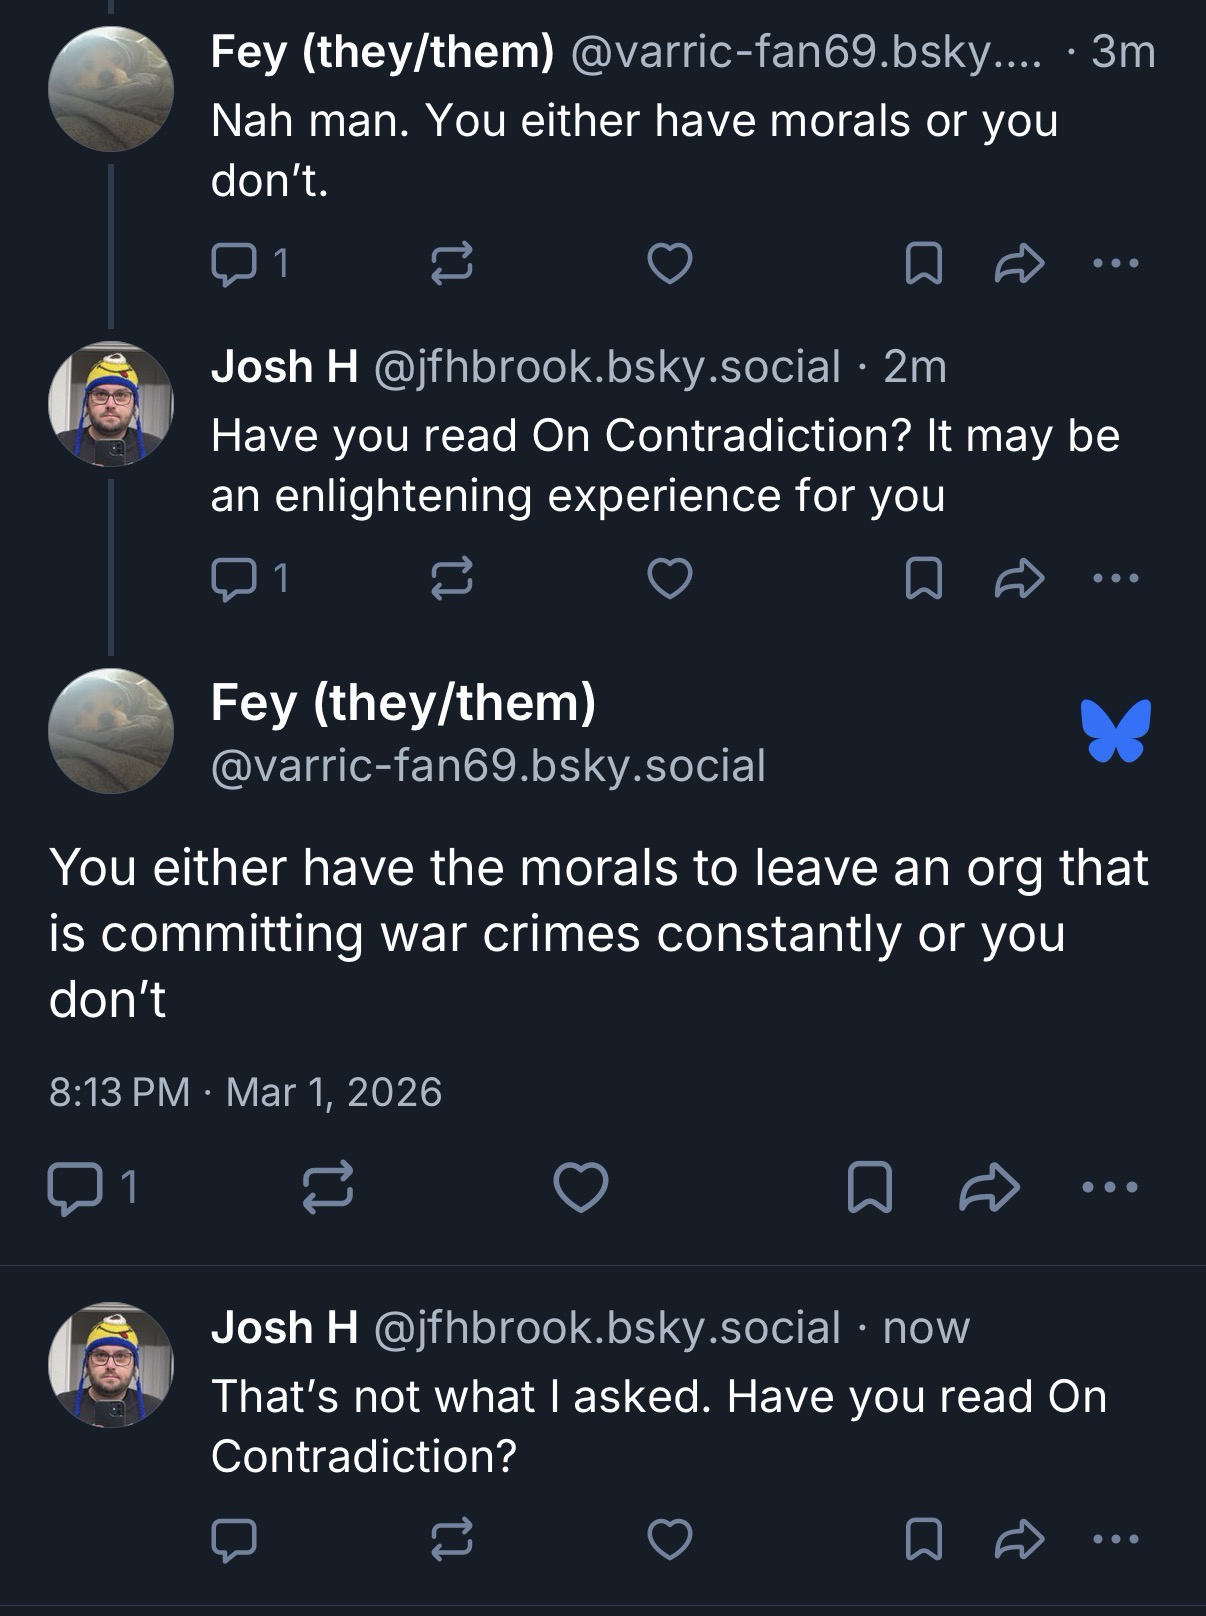Repost Josh H's 'enlightening experience' reply
1206x1616 pixels.
point(450,579)
